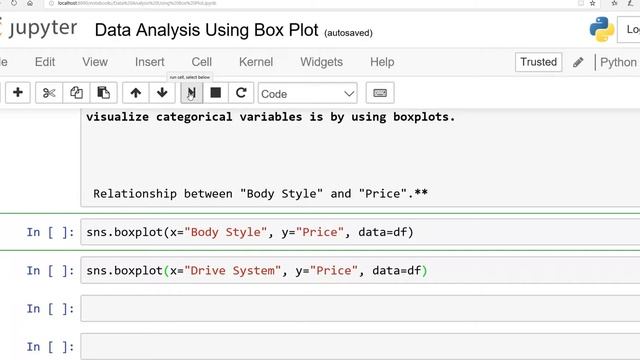Open the Edit menu
The width and height of the screenshot is (640, 360).
pos(45,62)
